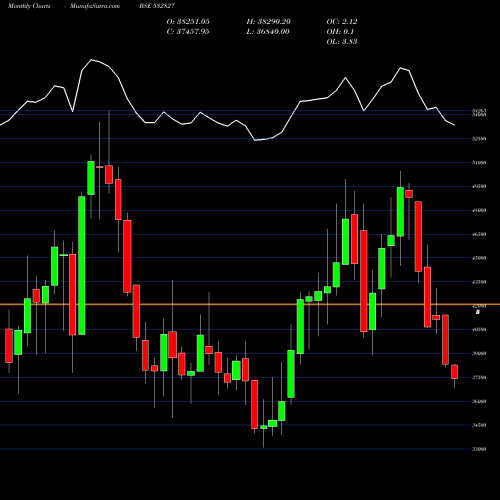This screenshot has width=500, height=500.
Task: Select the close value C: 37457.95
Action: (188, 32)
